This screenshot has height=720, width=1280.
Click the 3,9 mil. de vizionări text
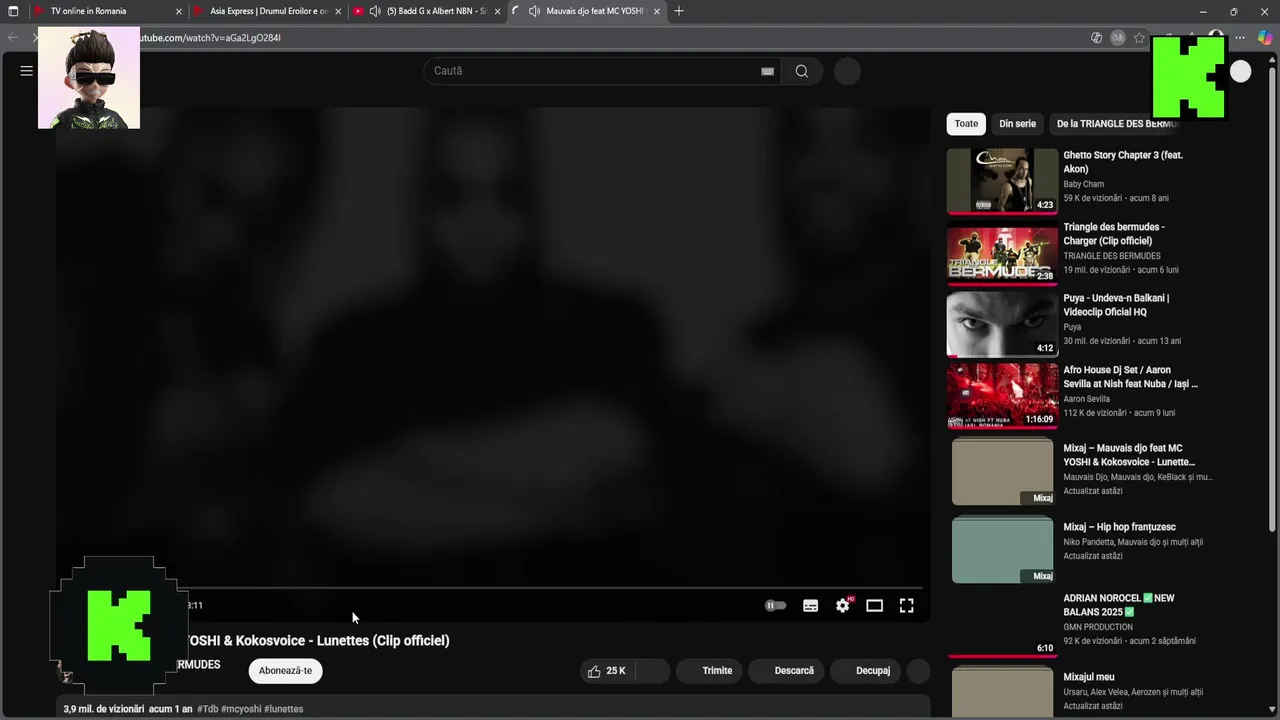(104, 709)
